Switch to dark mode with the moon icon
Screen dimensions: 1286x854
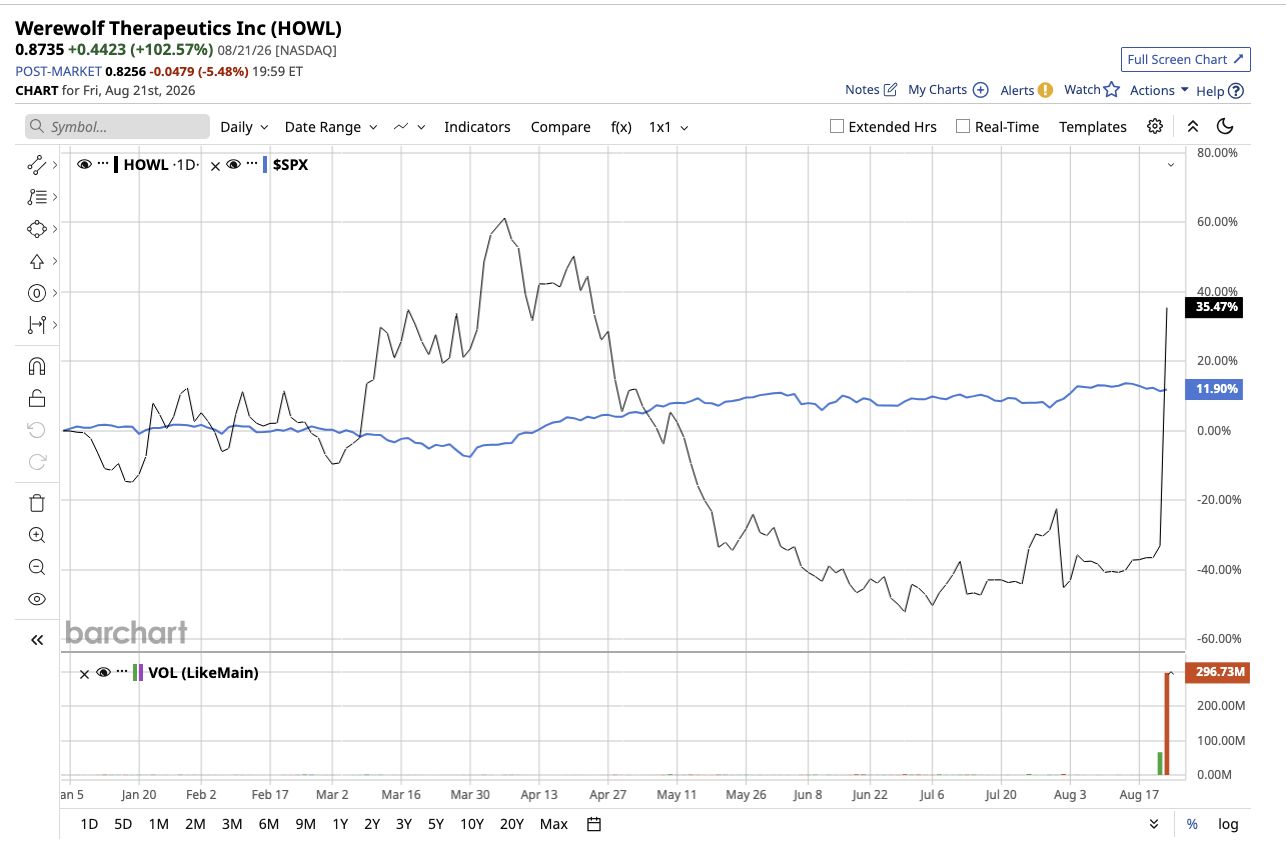click(1225, 126)
